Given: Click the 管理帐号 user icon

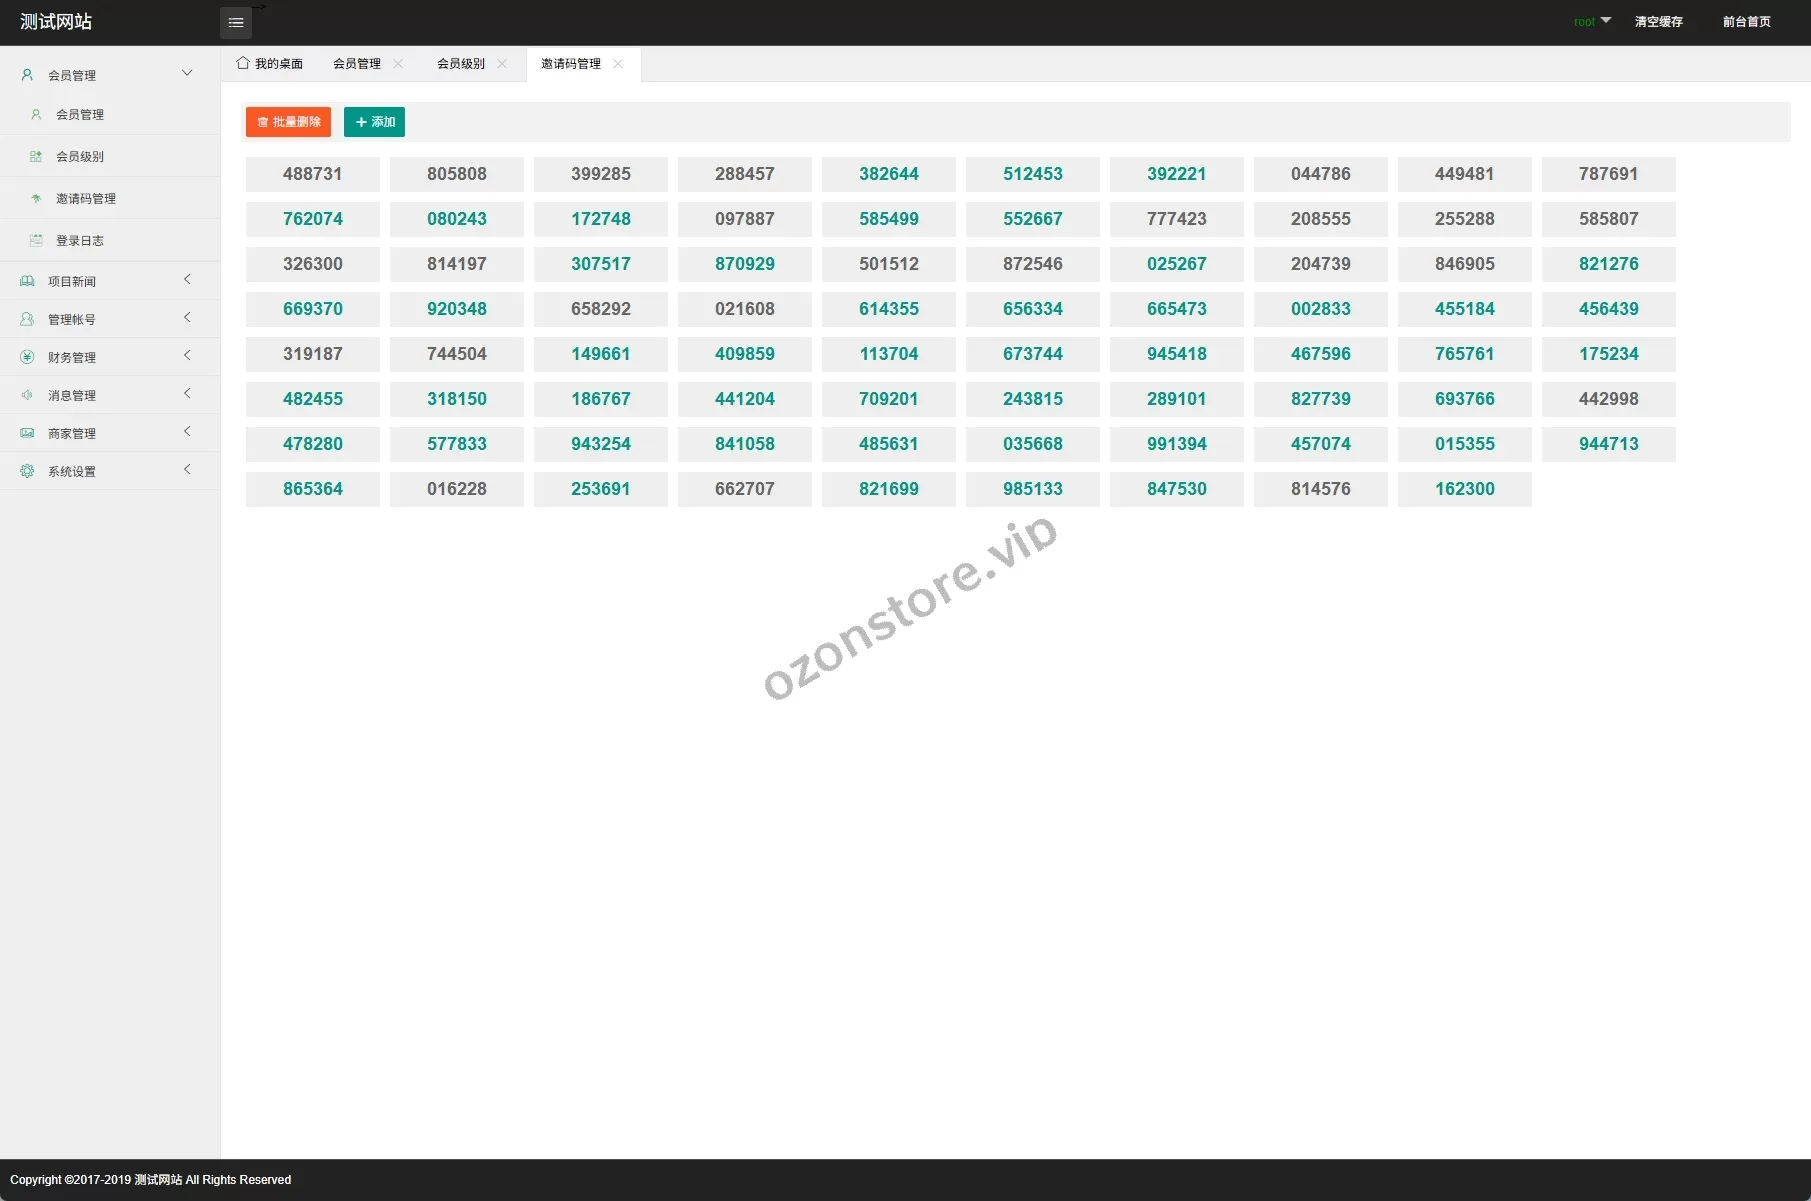Looking at the screenshot, I should point(27,319).
